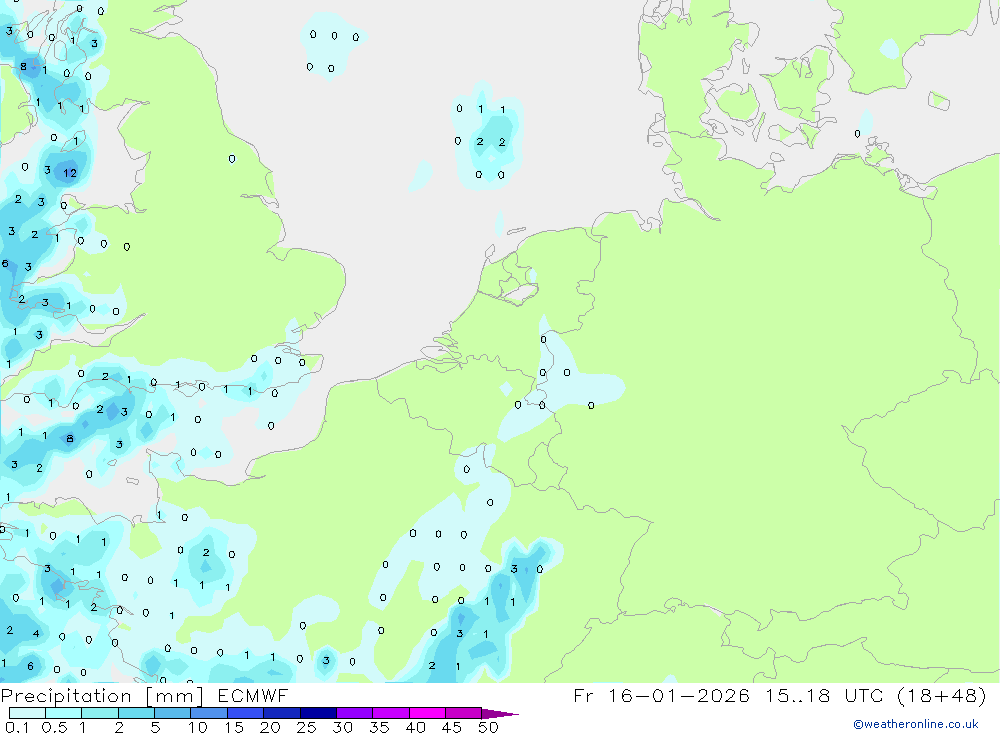Click the 5–10 mm blue legend swatch
Screen dimensions: 1000x733
point(172,713)
